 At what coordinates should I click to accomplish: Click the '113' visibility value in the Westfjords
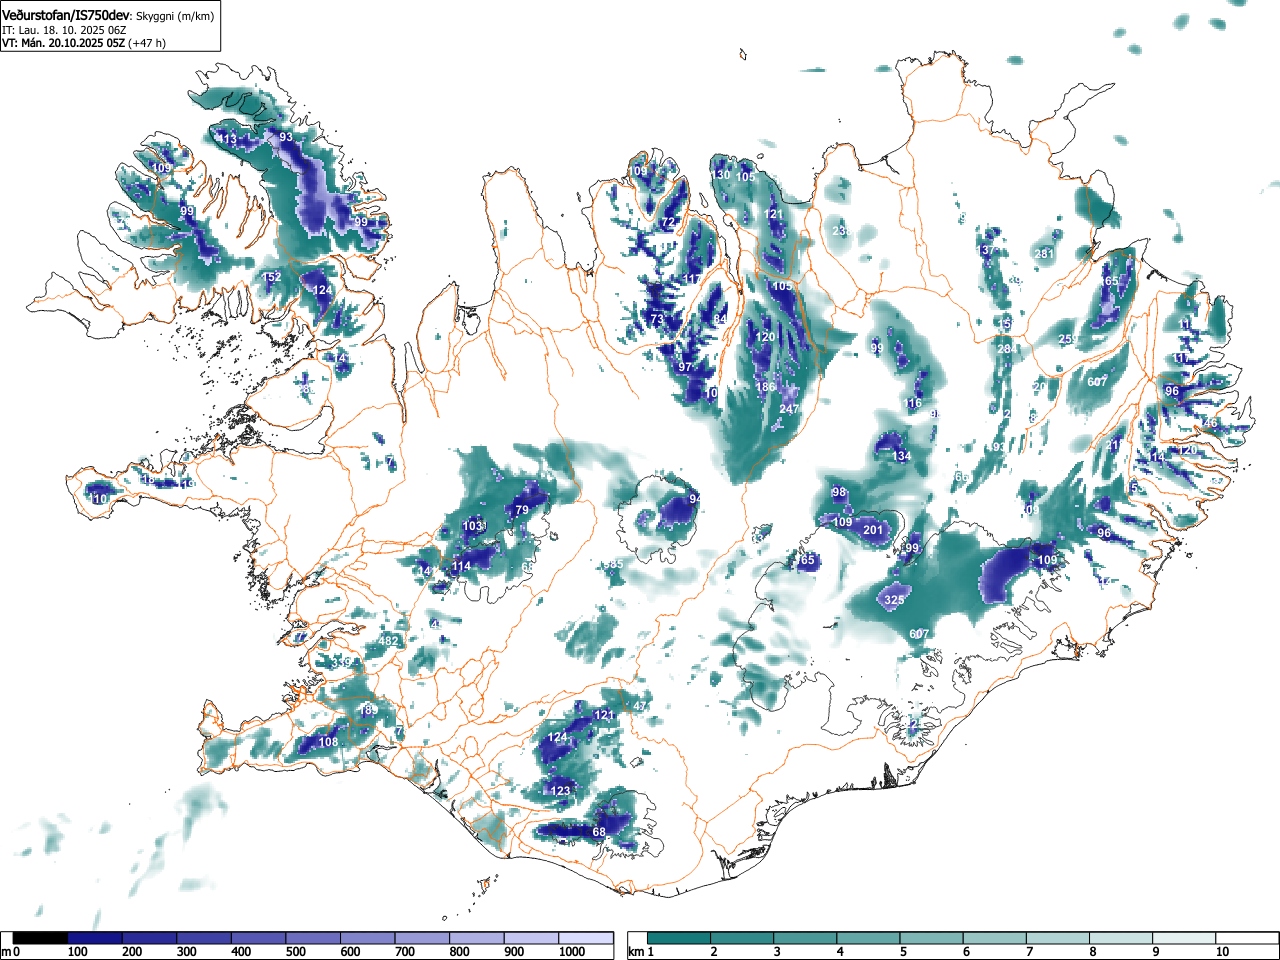click(x=228, y=140)
